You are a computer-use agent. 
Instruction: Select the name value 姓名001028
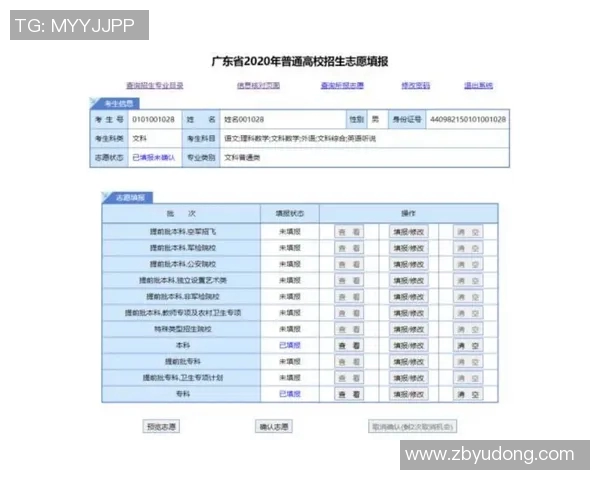244,119
